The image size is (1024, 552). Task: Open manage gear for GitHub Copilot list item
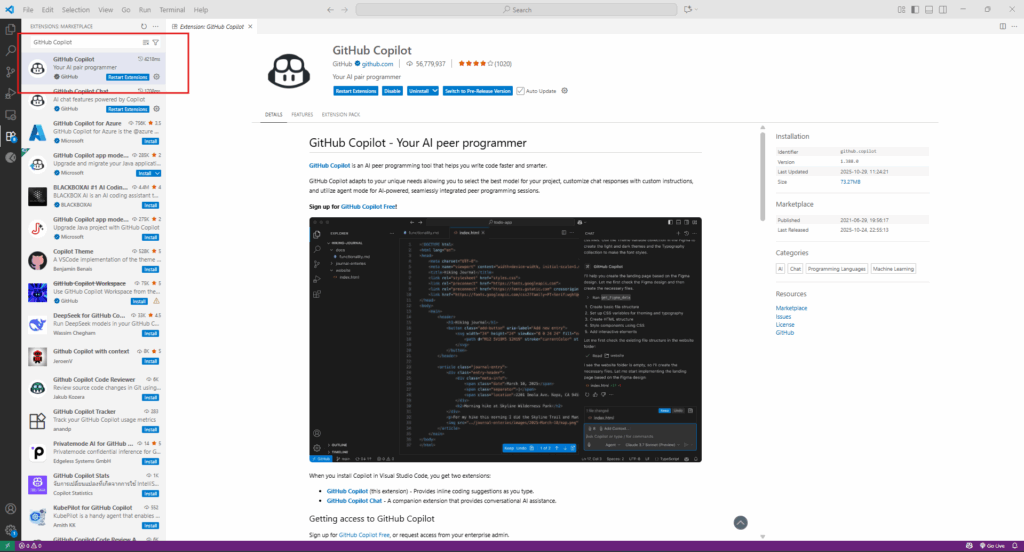157,77
